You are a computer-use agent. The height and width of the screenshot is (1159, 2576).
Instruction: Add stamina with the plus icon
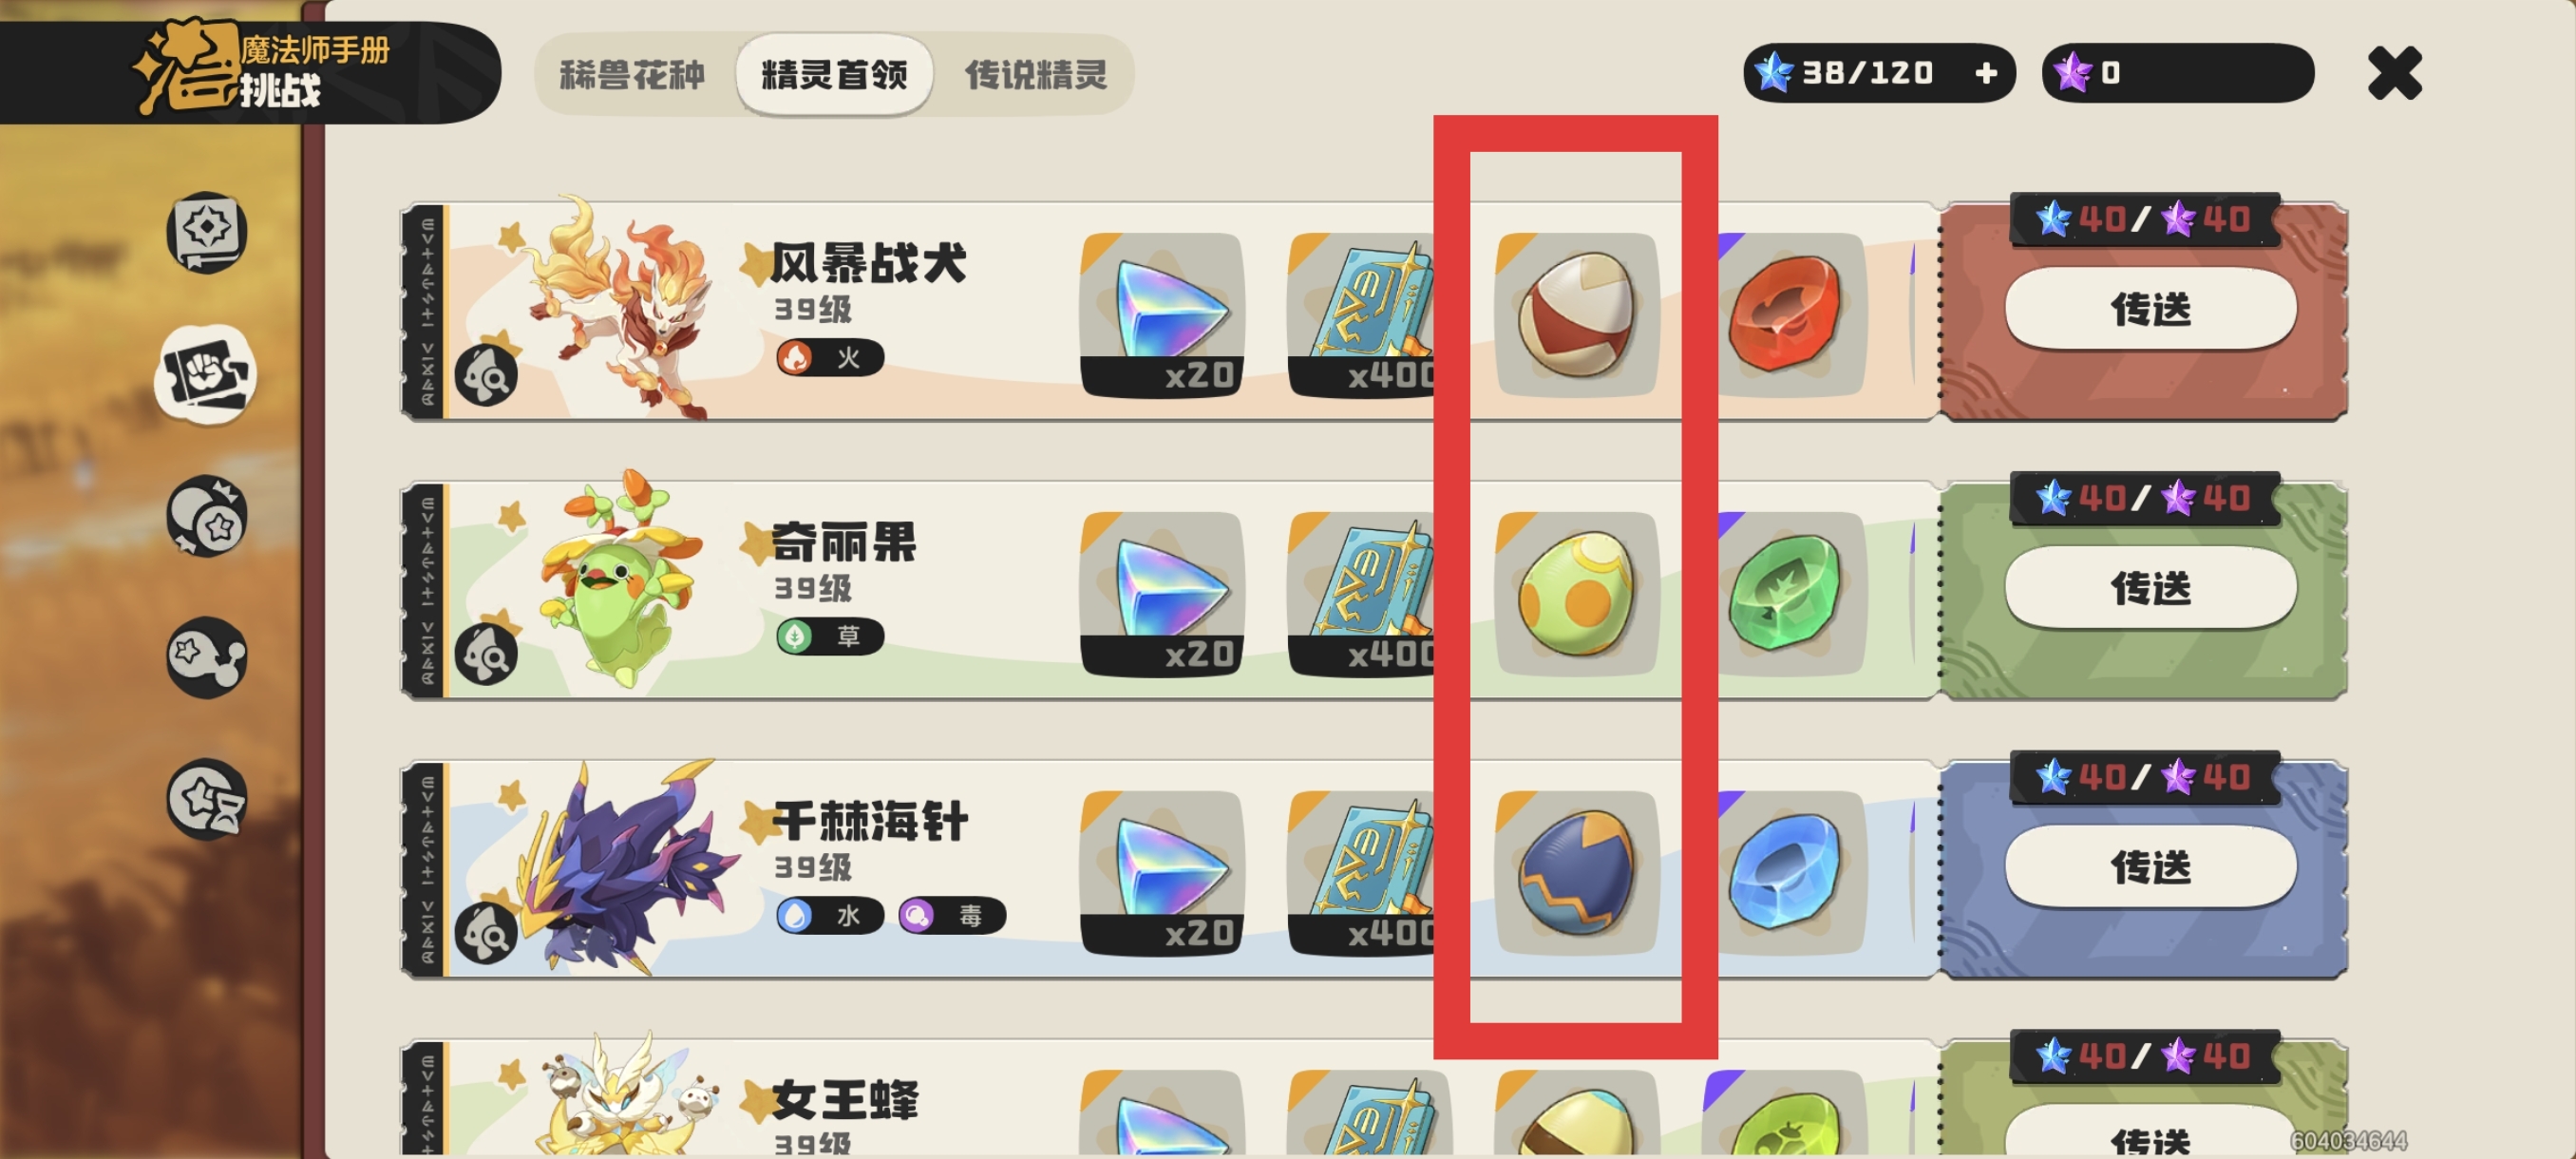pyautogui.click(x=1986, y=73)
